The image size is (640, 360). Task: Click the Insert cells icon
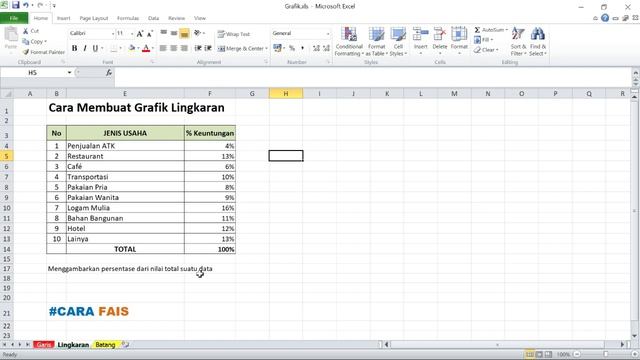[420, 34]
